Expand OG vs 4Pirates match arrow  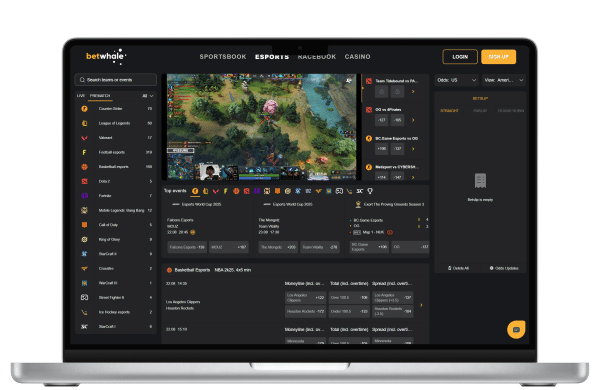(x=413, y=120)
